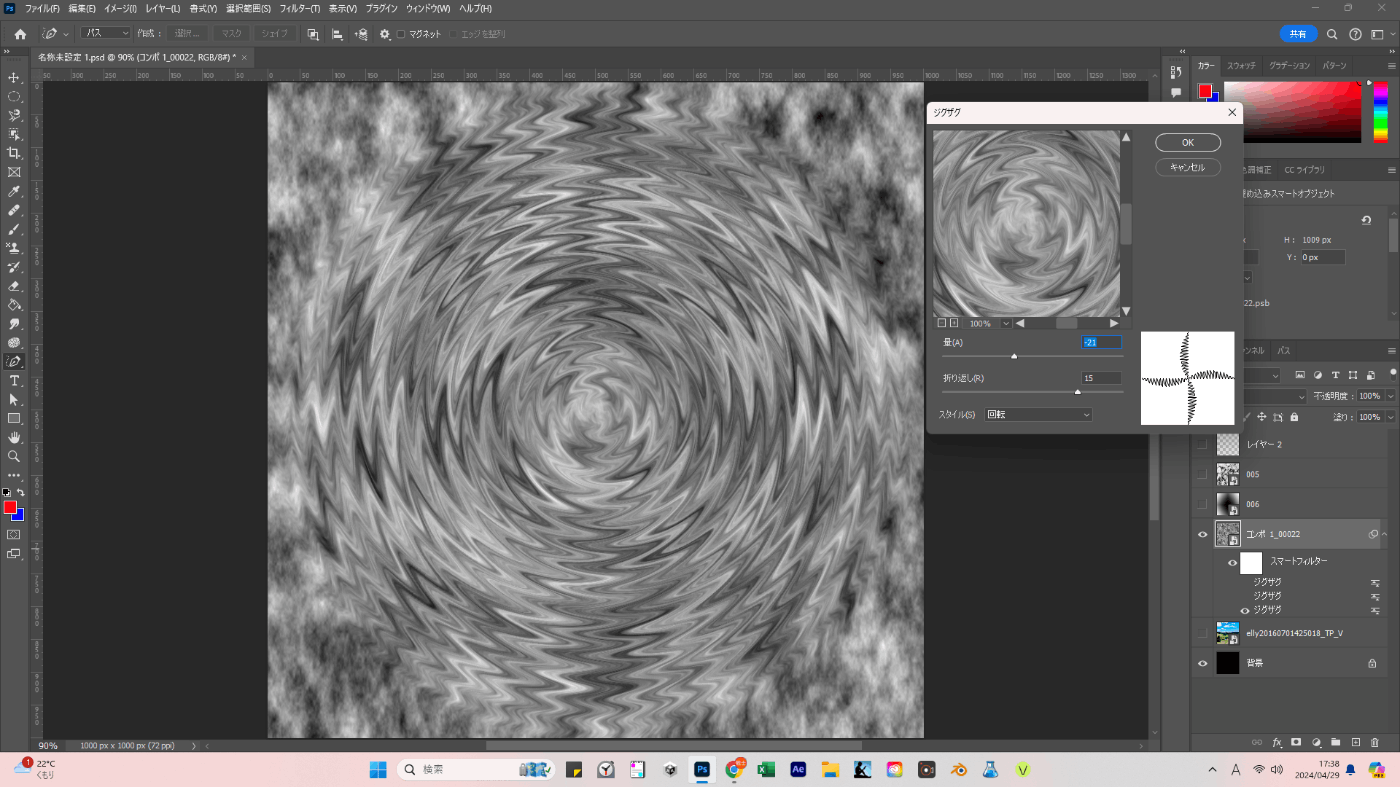1400x787 pixels.
Task: Select the Zoom tool in toolbar
Action: click(x=14, y=456)
